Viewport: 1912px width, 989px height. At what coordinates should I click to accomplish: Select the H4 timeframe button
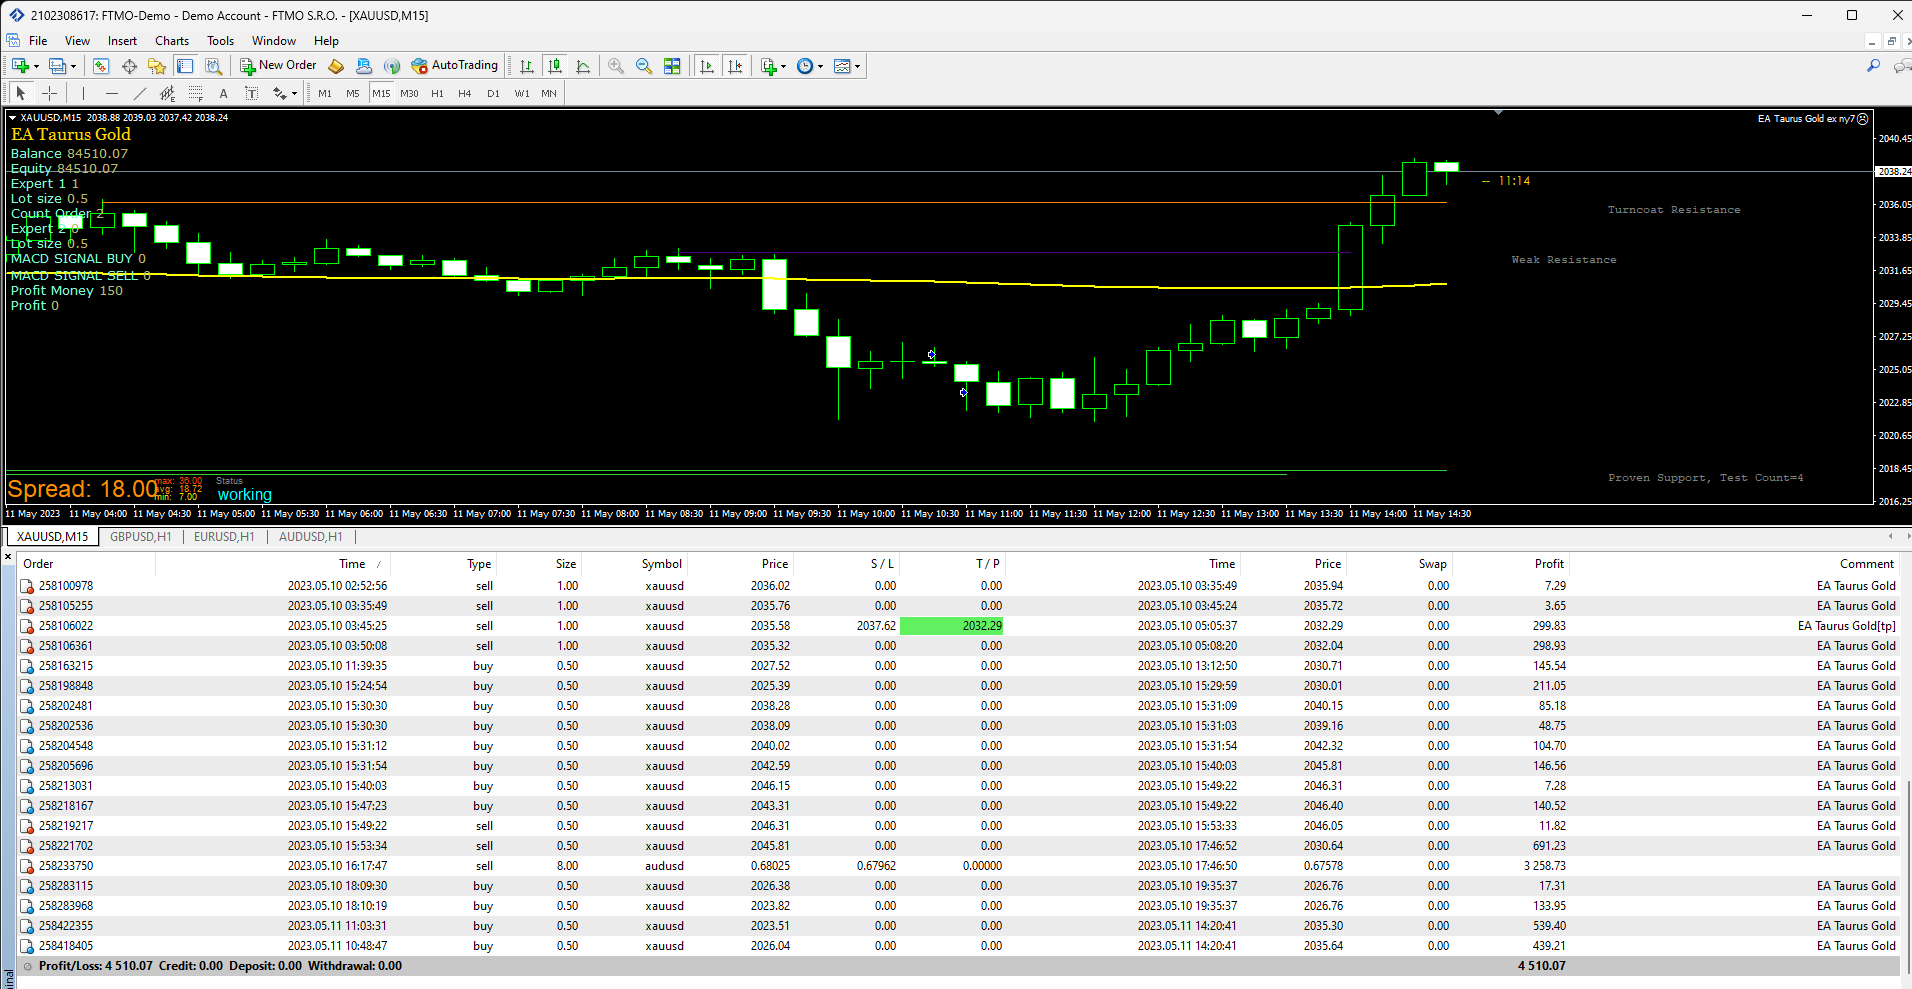(464, 93)
